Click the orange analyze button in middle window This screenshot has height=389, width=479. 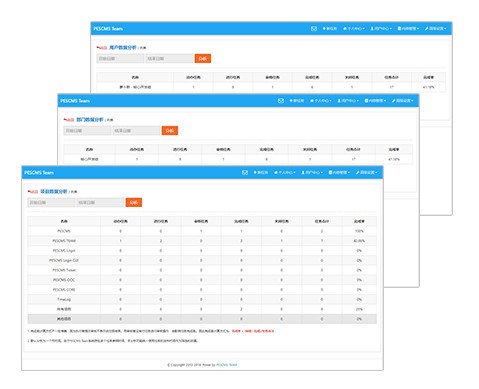170,130
